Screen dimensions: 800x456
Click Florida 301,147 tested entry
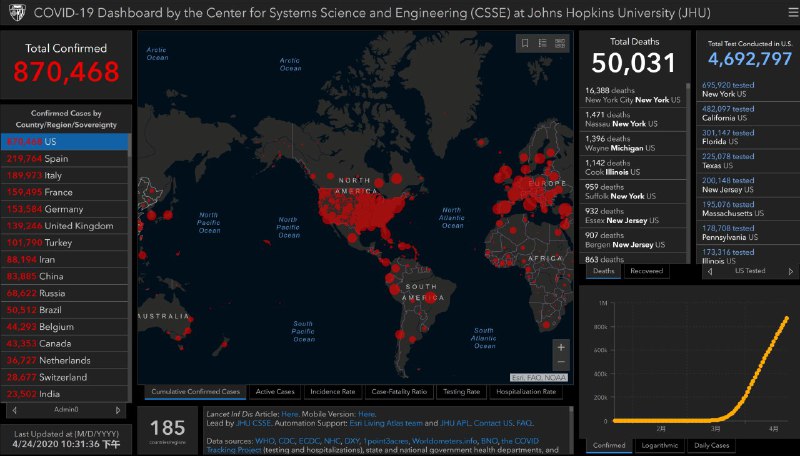(748, 137)
